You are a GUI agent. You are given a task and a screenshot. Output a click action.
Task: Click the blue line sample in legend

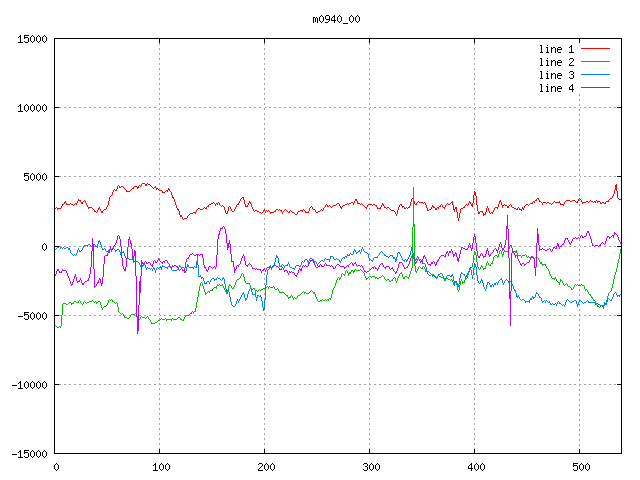coord(595,75)
